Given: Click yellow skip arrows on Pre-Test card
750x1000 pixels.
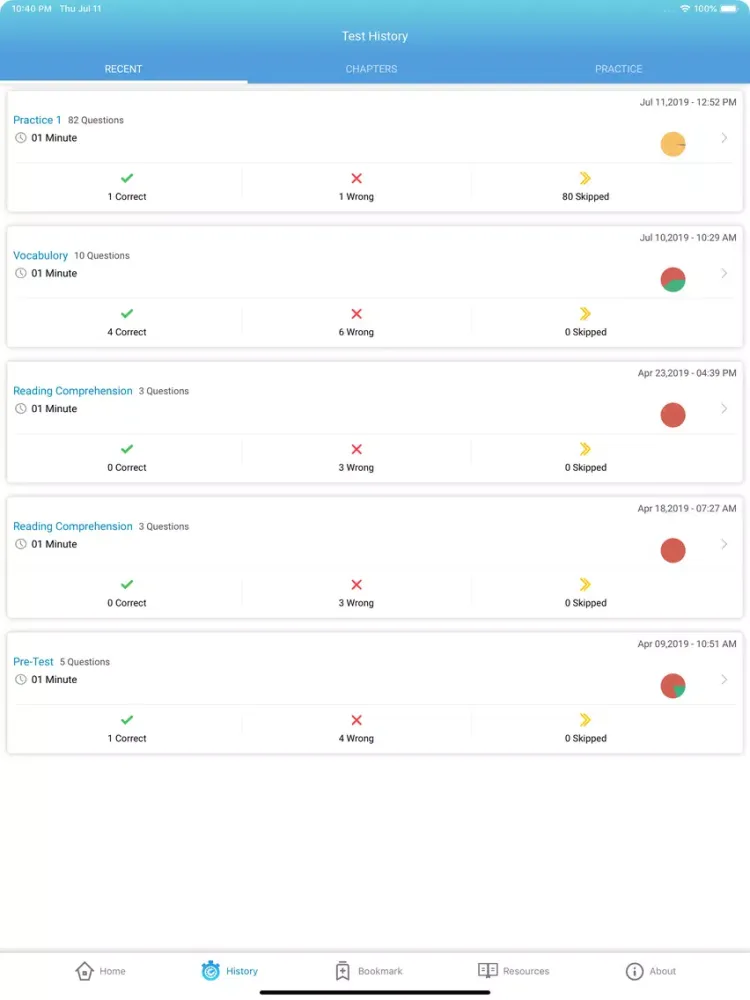Looking at the screenshot, I should tap(585, 720).
